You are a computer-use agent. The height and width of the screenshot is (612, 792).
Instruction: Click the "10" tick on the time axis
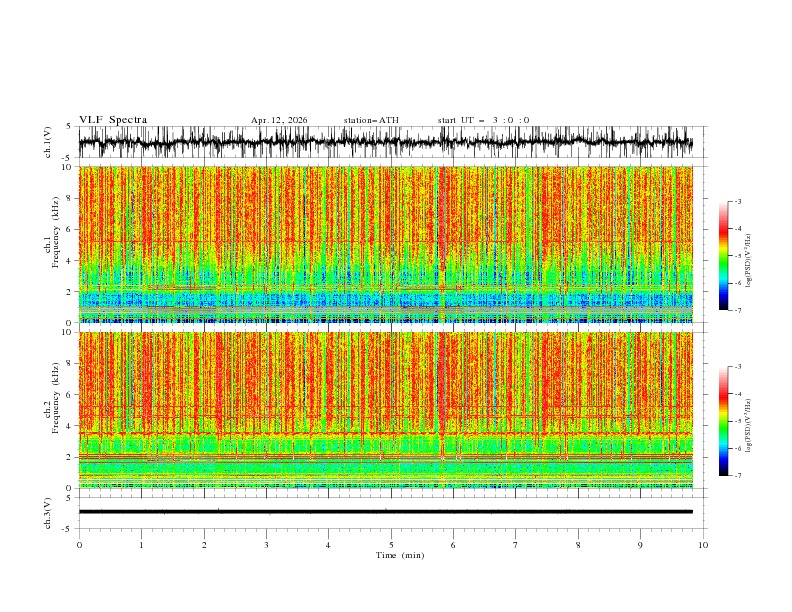pos(703,545)
